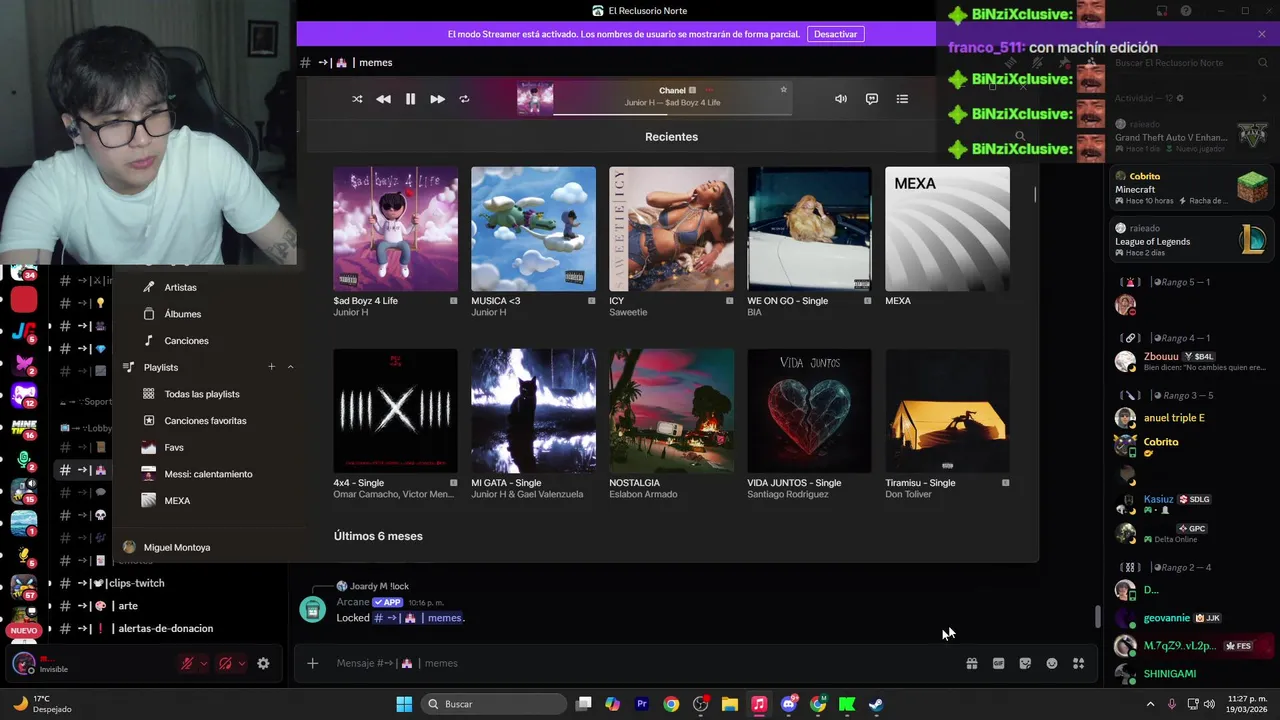This screenshot has width=1280, height=720.
Task: Click Desactivar streamer mode button
Action: click(x=835, y=34)
